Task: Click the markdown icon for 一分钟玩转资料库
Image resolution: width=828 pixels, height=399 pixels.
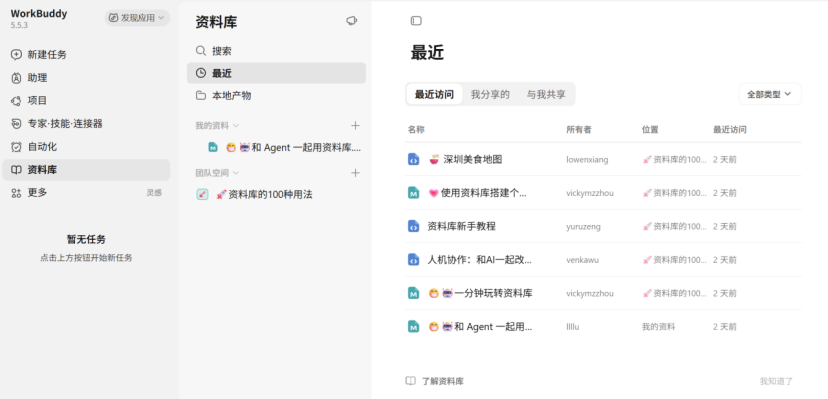Action: 413,293
